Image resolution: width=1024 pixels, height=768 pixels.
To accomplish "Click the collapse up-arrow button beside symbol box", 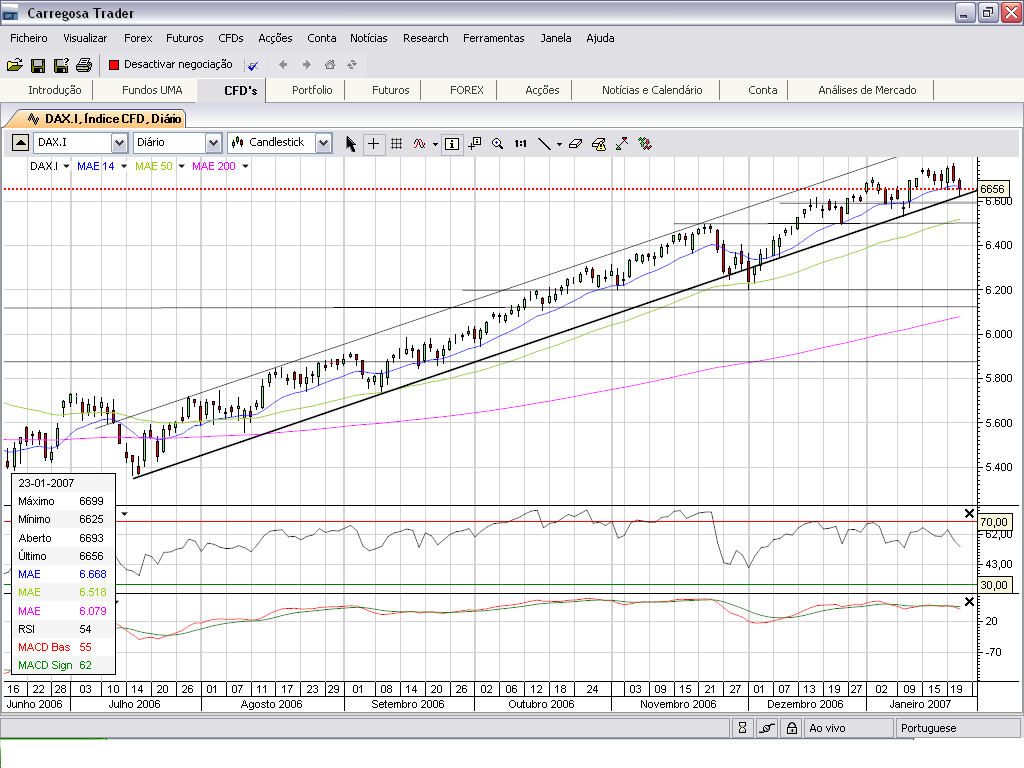I will click(x=20, y=142).
